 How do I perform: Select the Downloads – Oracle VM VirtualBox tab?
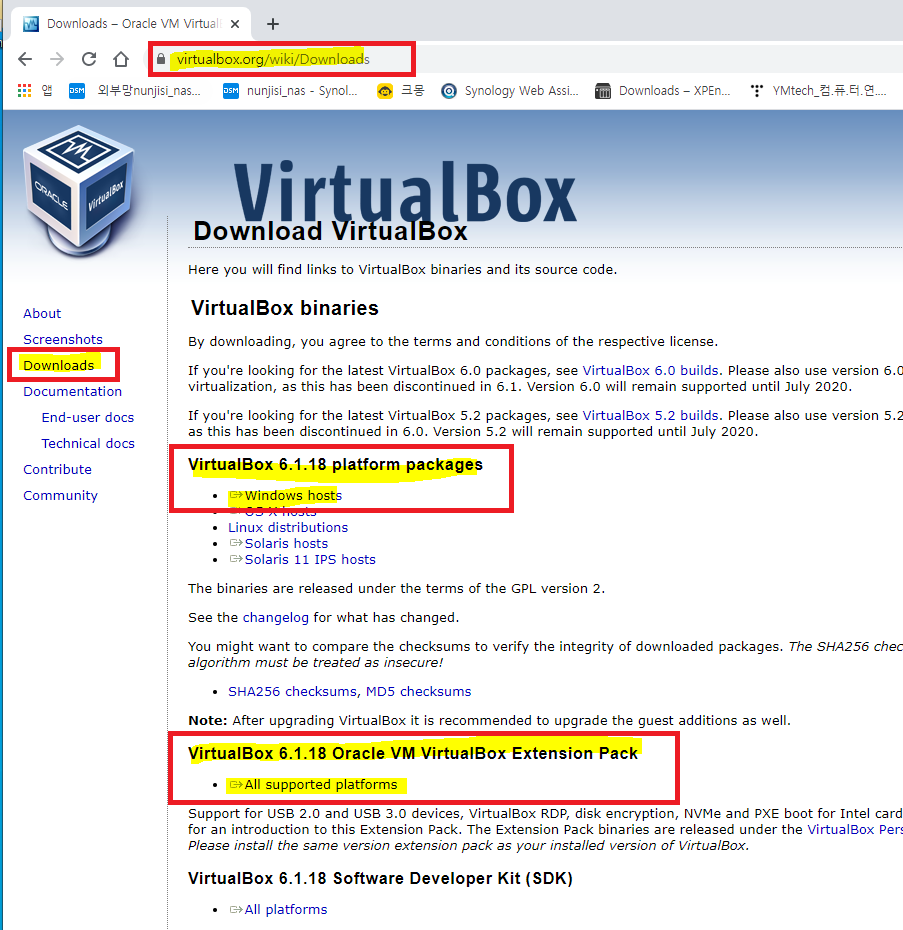[x=131, y=24]
